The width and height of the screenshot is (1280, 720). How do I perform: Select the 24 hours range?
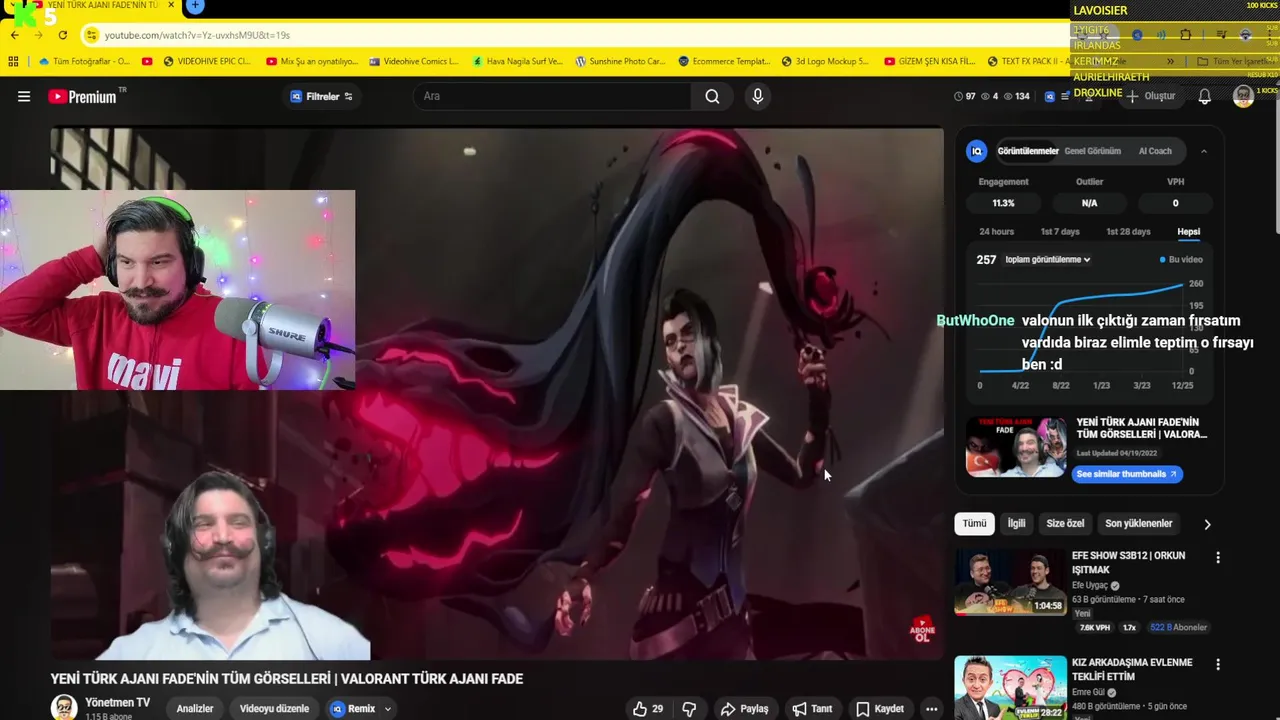click(x=996, y=232)
